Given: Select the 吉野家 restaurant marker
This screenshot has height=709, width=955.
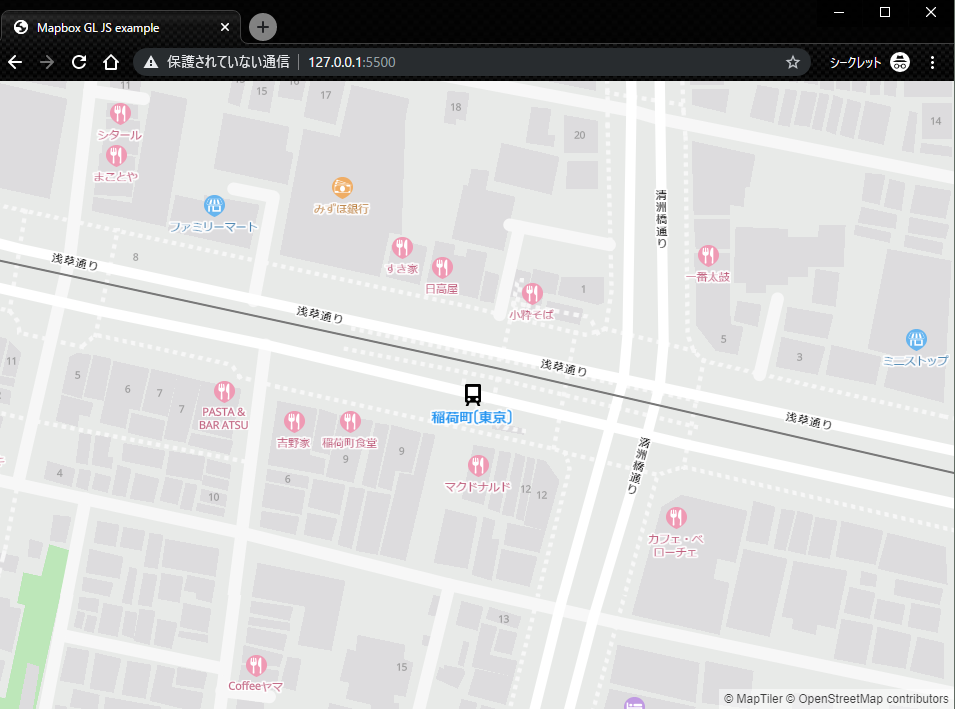Looking at the screenshot, I should (x=294, y=421).
